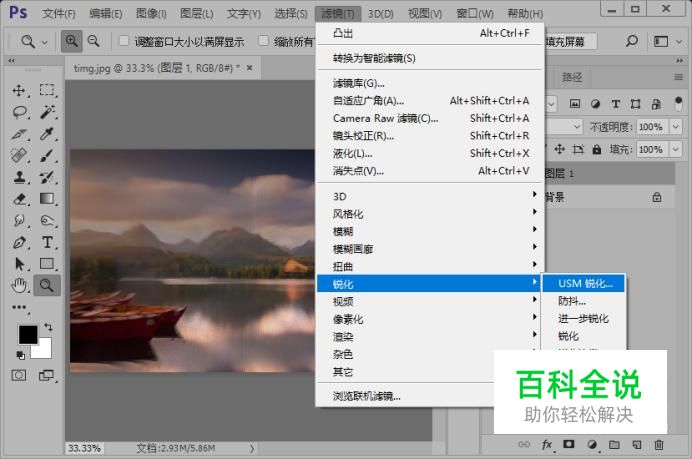
Task: Select the Move tool
Action: [x=19, y=90]
